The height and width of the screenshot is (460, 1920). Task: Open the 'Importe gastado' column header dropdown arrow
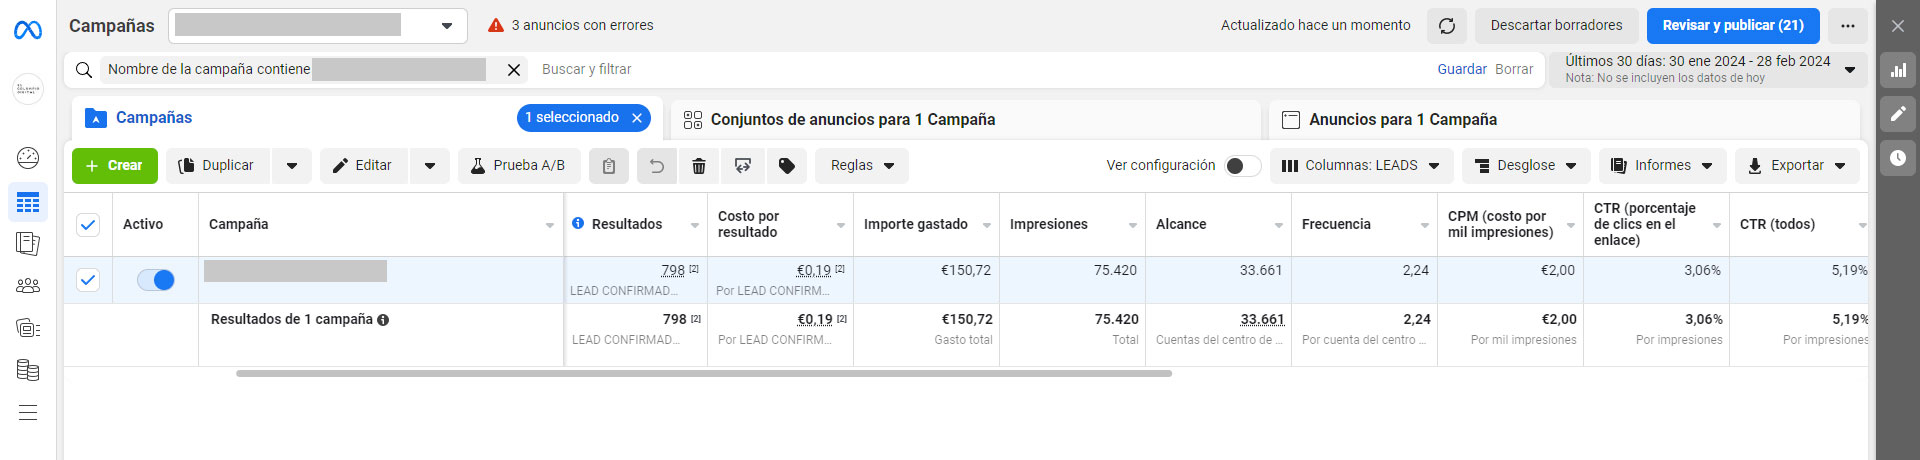click(x=987, y=226)
